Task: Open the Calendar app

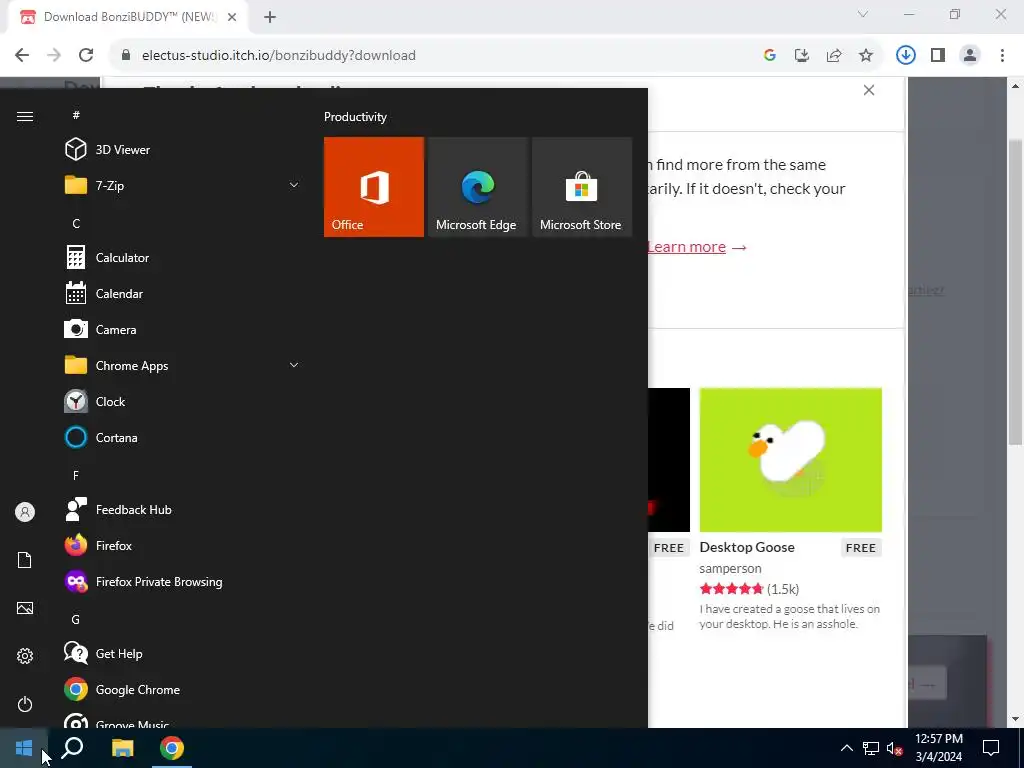Action: point(183,293)
